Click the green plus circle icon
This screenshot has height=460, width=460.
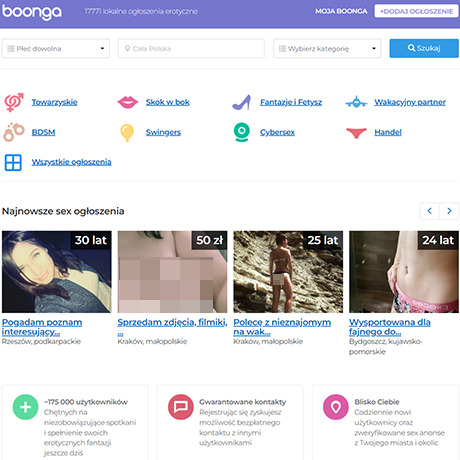click(x=25, y=407)
